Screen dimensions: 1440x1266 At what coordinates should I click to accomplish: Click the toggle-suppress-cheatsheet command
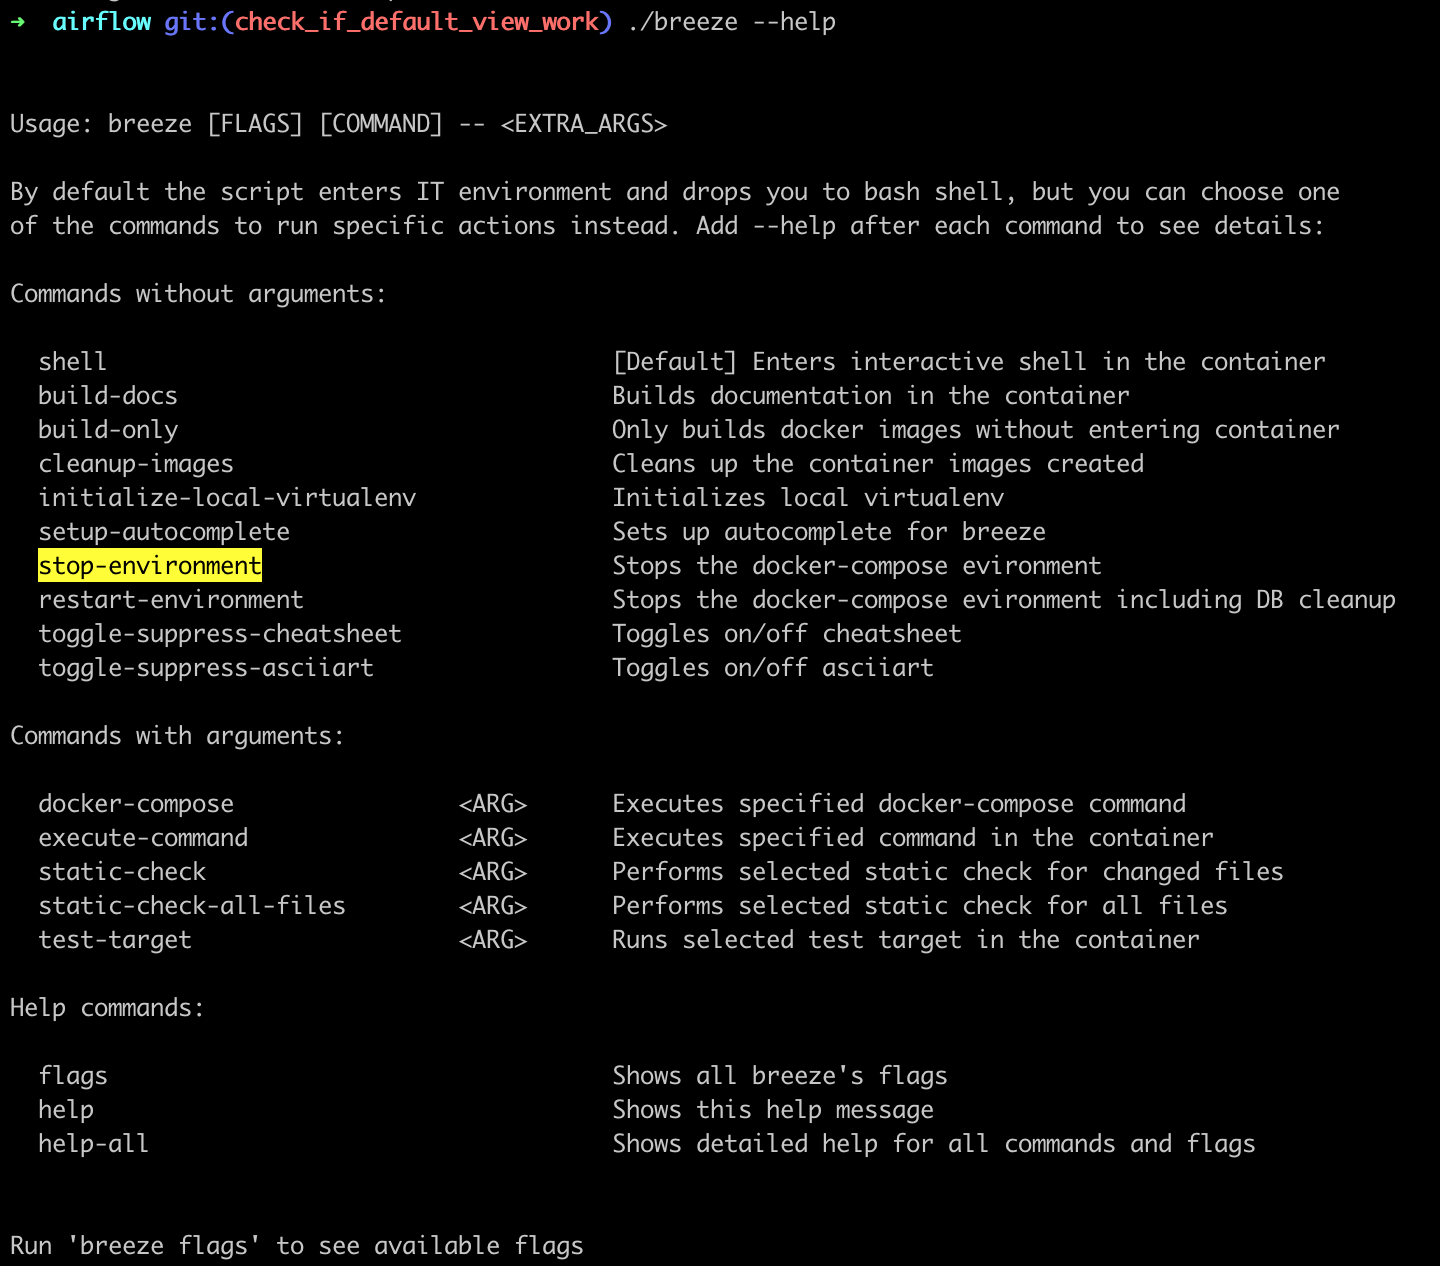(220, 634)
